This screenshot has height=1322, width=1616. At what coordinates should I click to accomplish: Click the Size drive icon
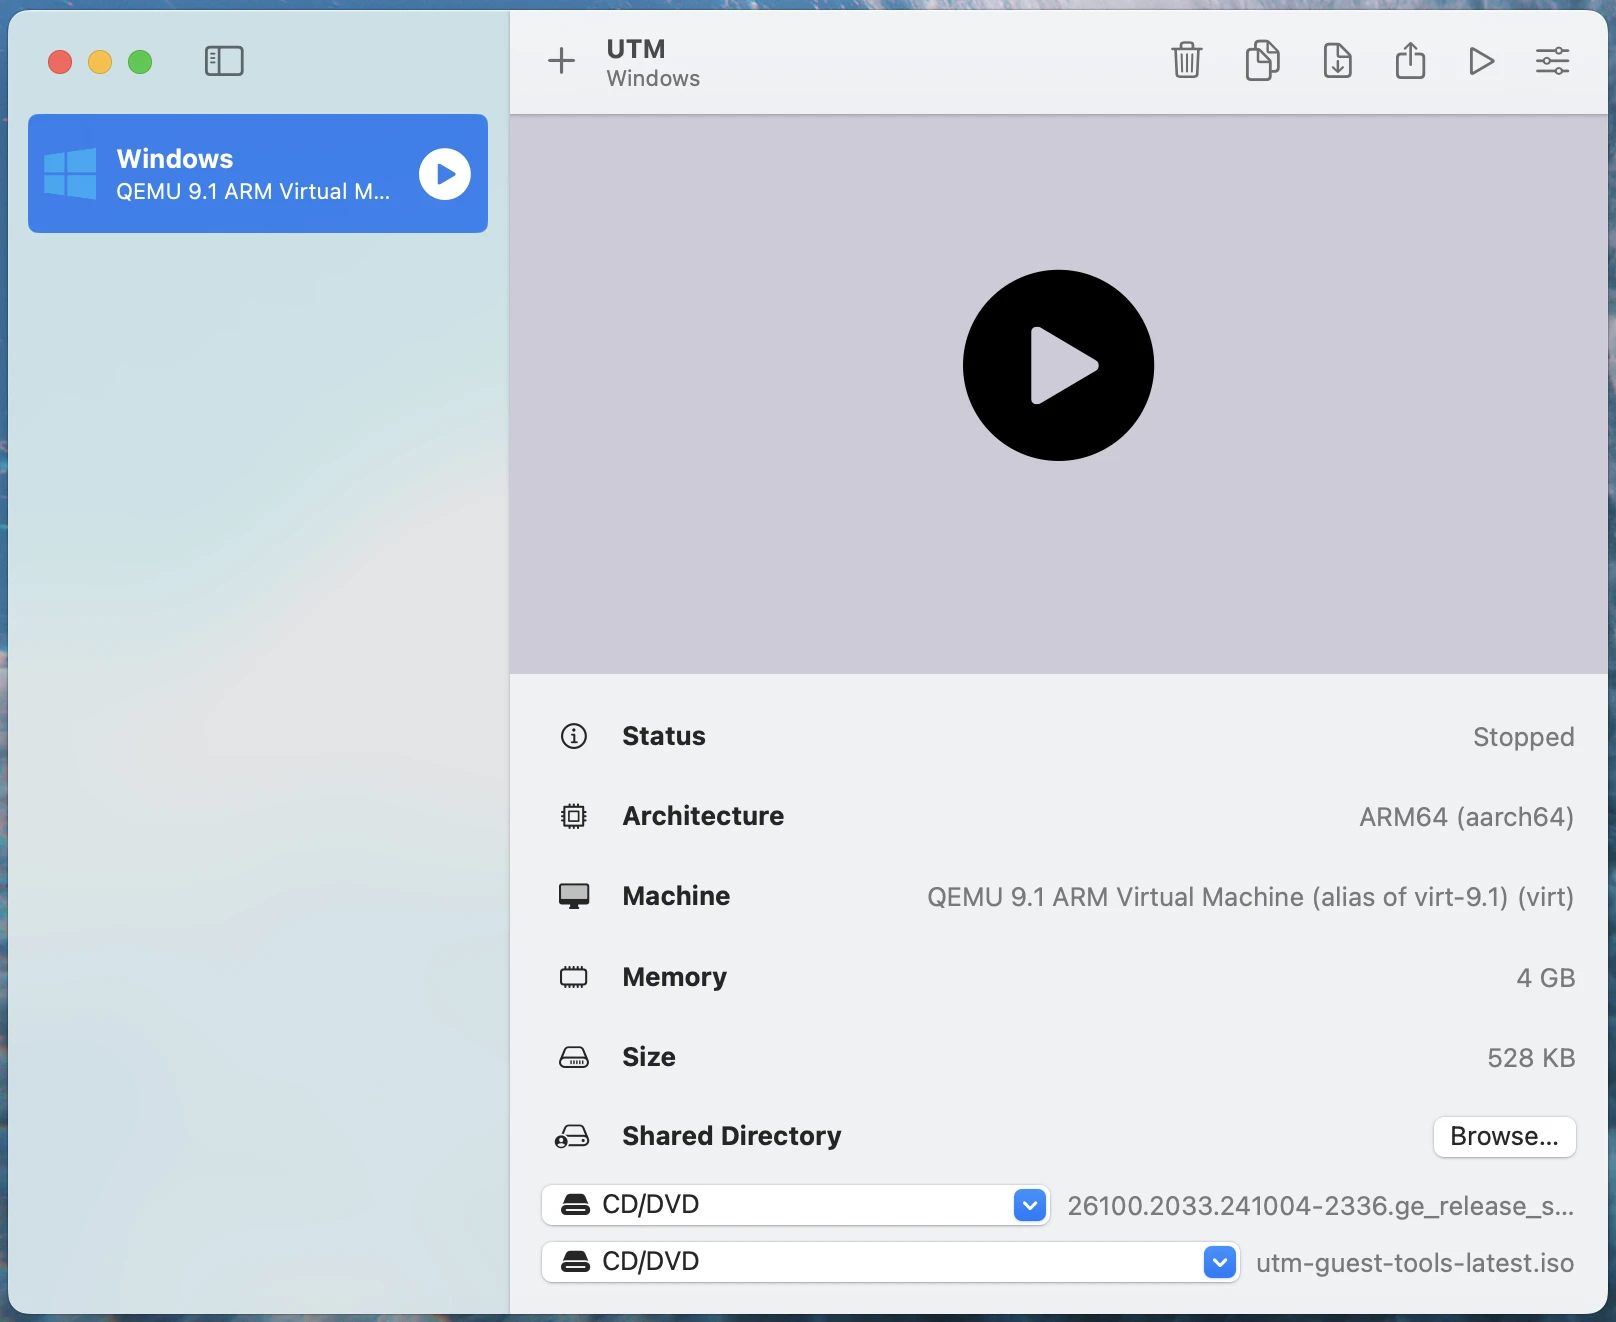tap(574, 1057)
